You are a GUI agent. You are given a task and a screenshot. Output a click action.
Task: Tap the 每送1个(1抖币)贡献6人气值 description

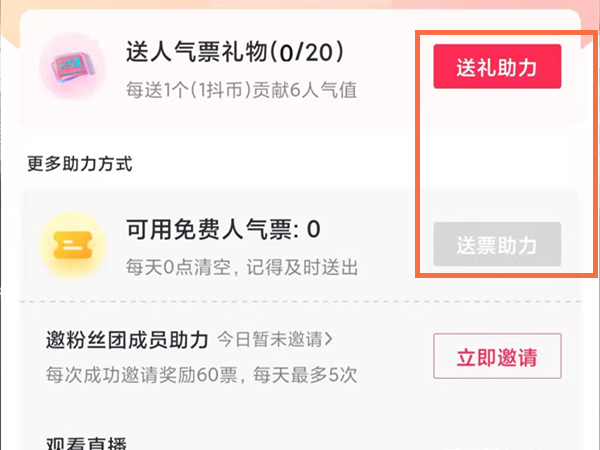tap(242, 91)
